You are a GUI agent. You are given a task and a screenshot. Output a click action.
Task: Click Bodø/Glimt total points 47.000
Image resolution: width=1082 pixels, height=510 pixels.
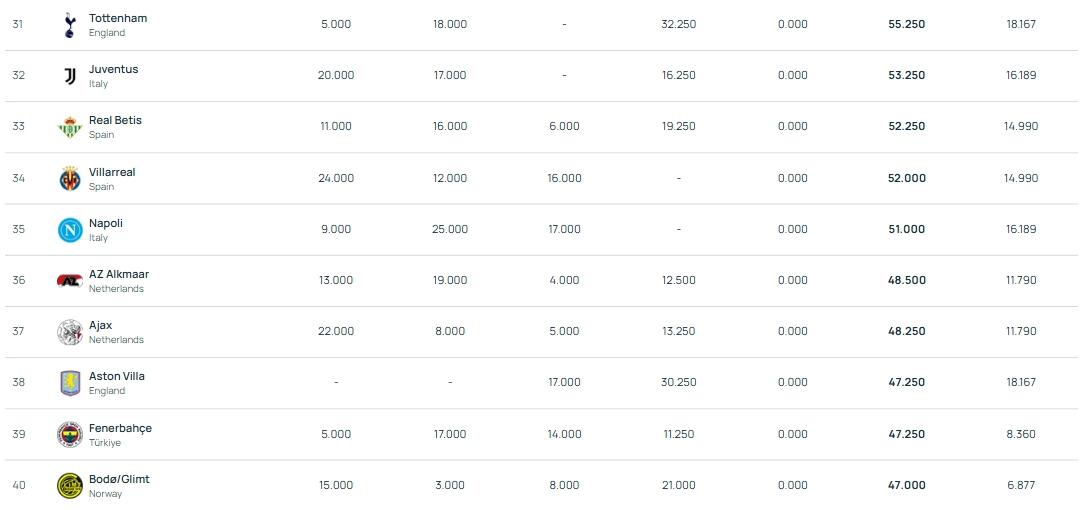(906, 485)
